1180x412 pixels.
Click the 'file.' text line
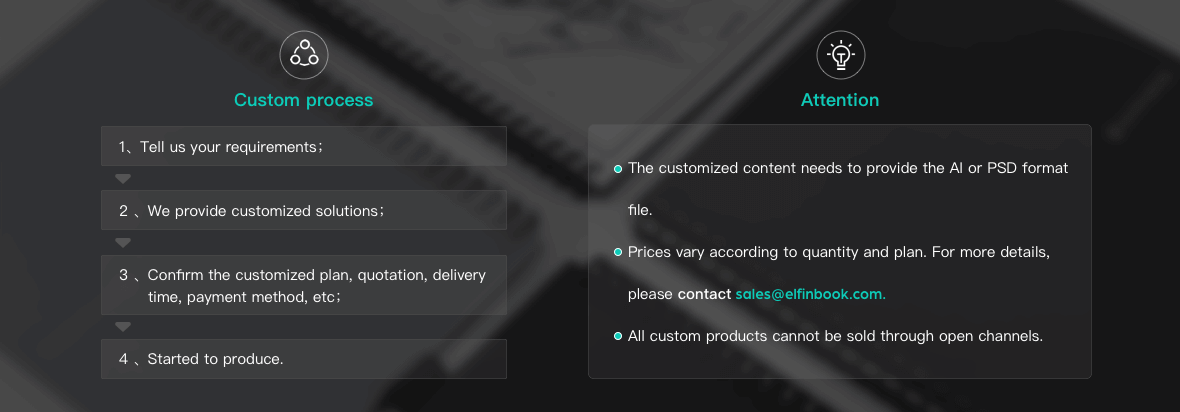tap(640, 210)
